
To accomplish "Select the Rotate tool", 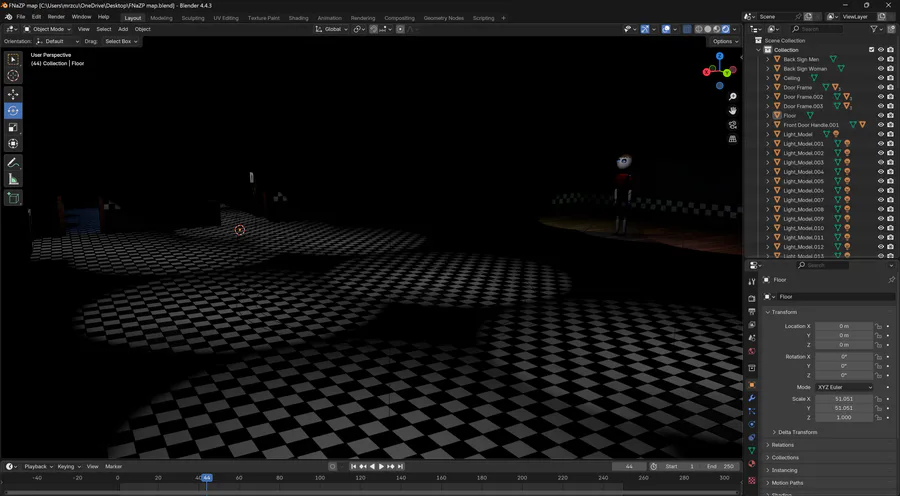I will click(x=13, y=111).
